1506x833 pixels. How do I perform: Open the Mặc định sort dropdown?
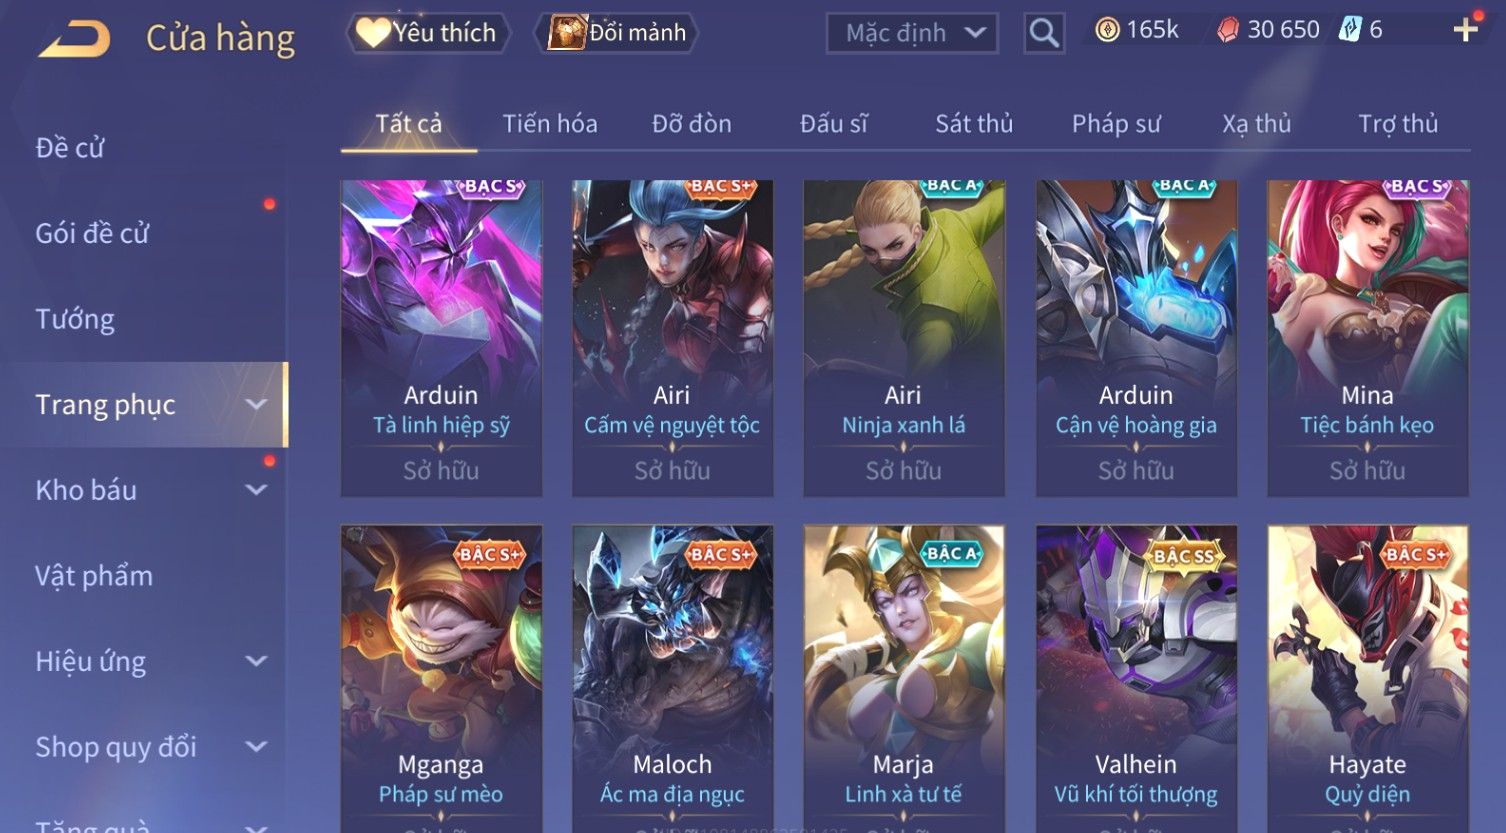coord(912,33)
